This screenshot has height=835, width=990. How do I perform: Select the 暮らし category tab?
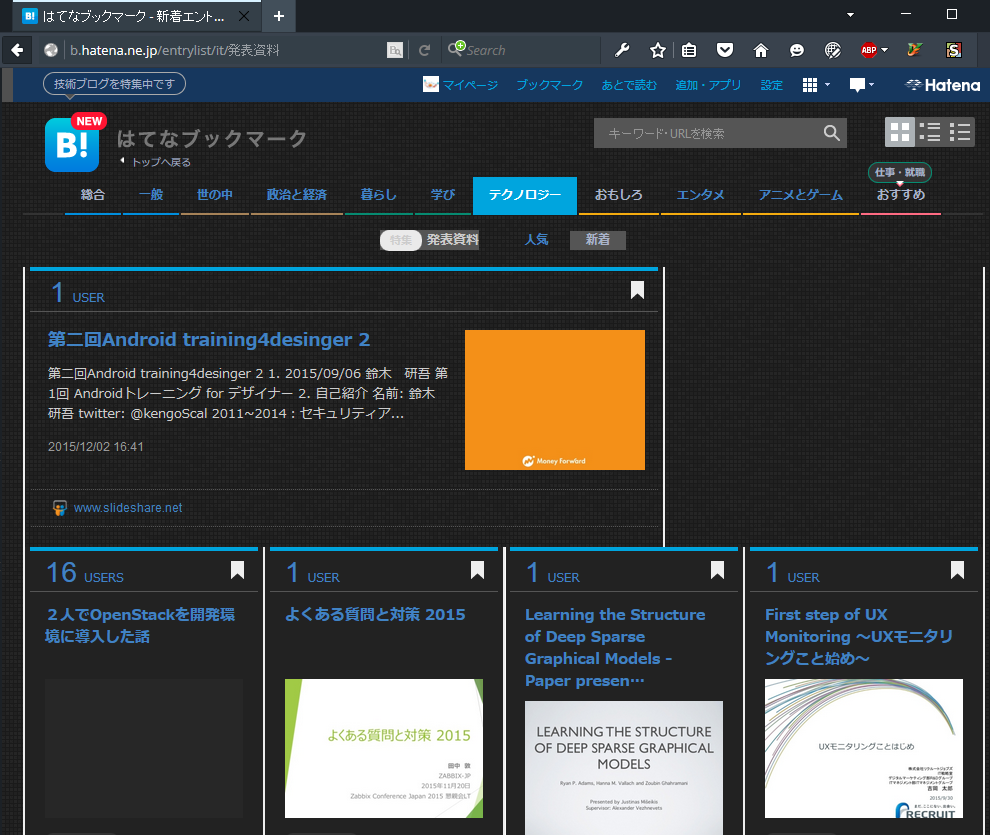coord(379,194)
